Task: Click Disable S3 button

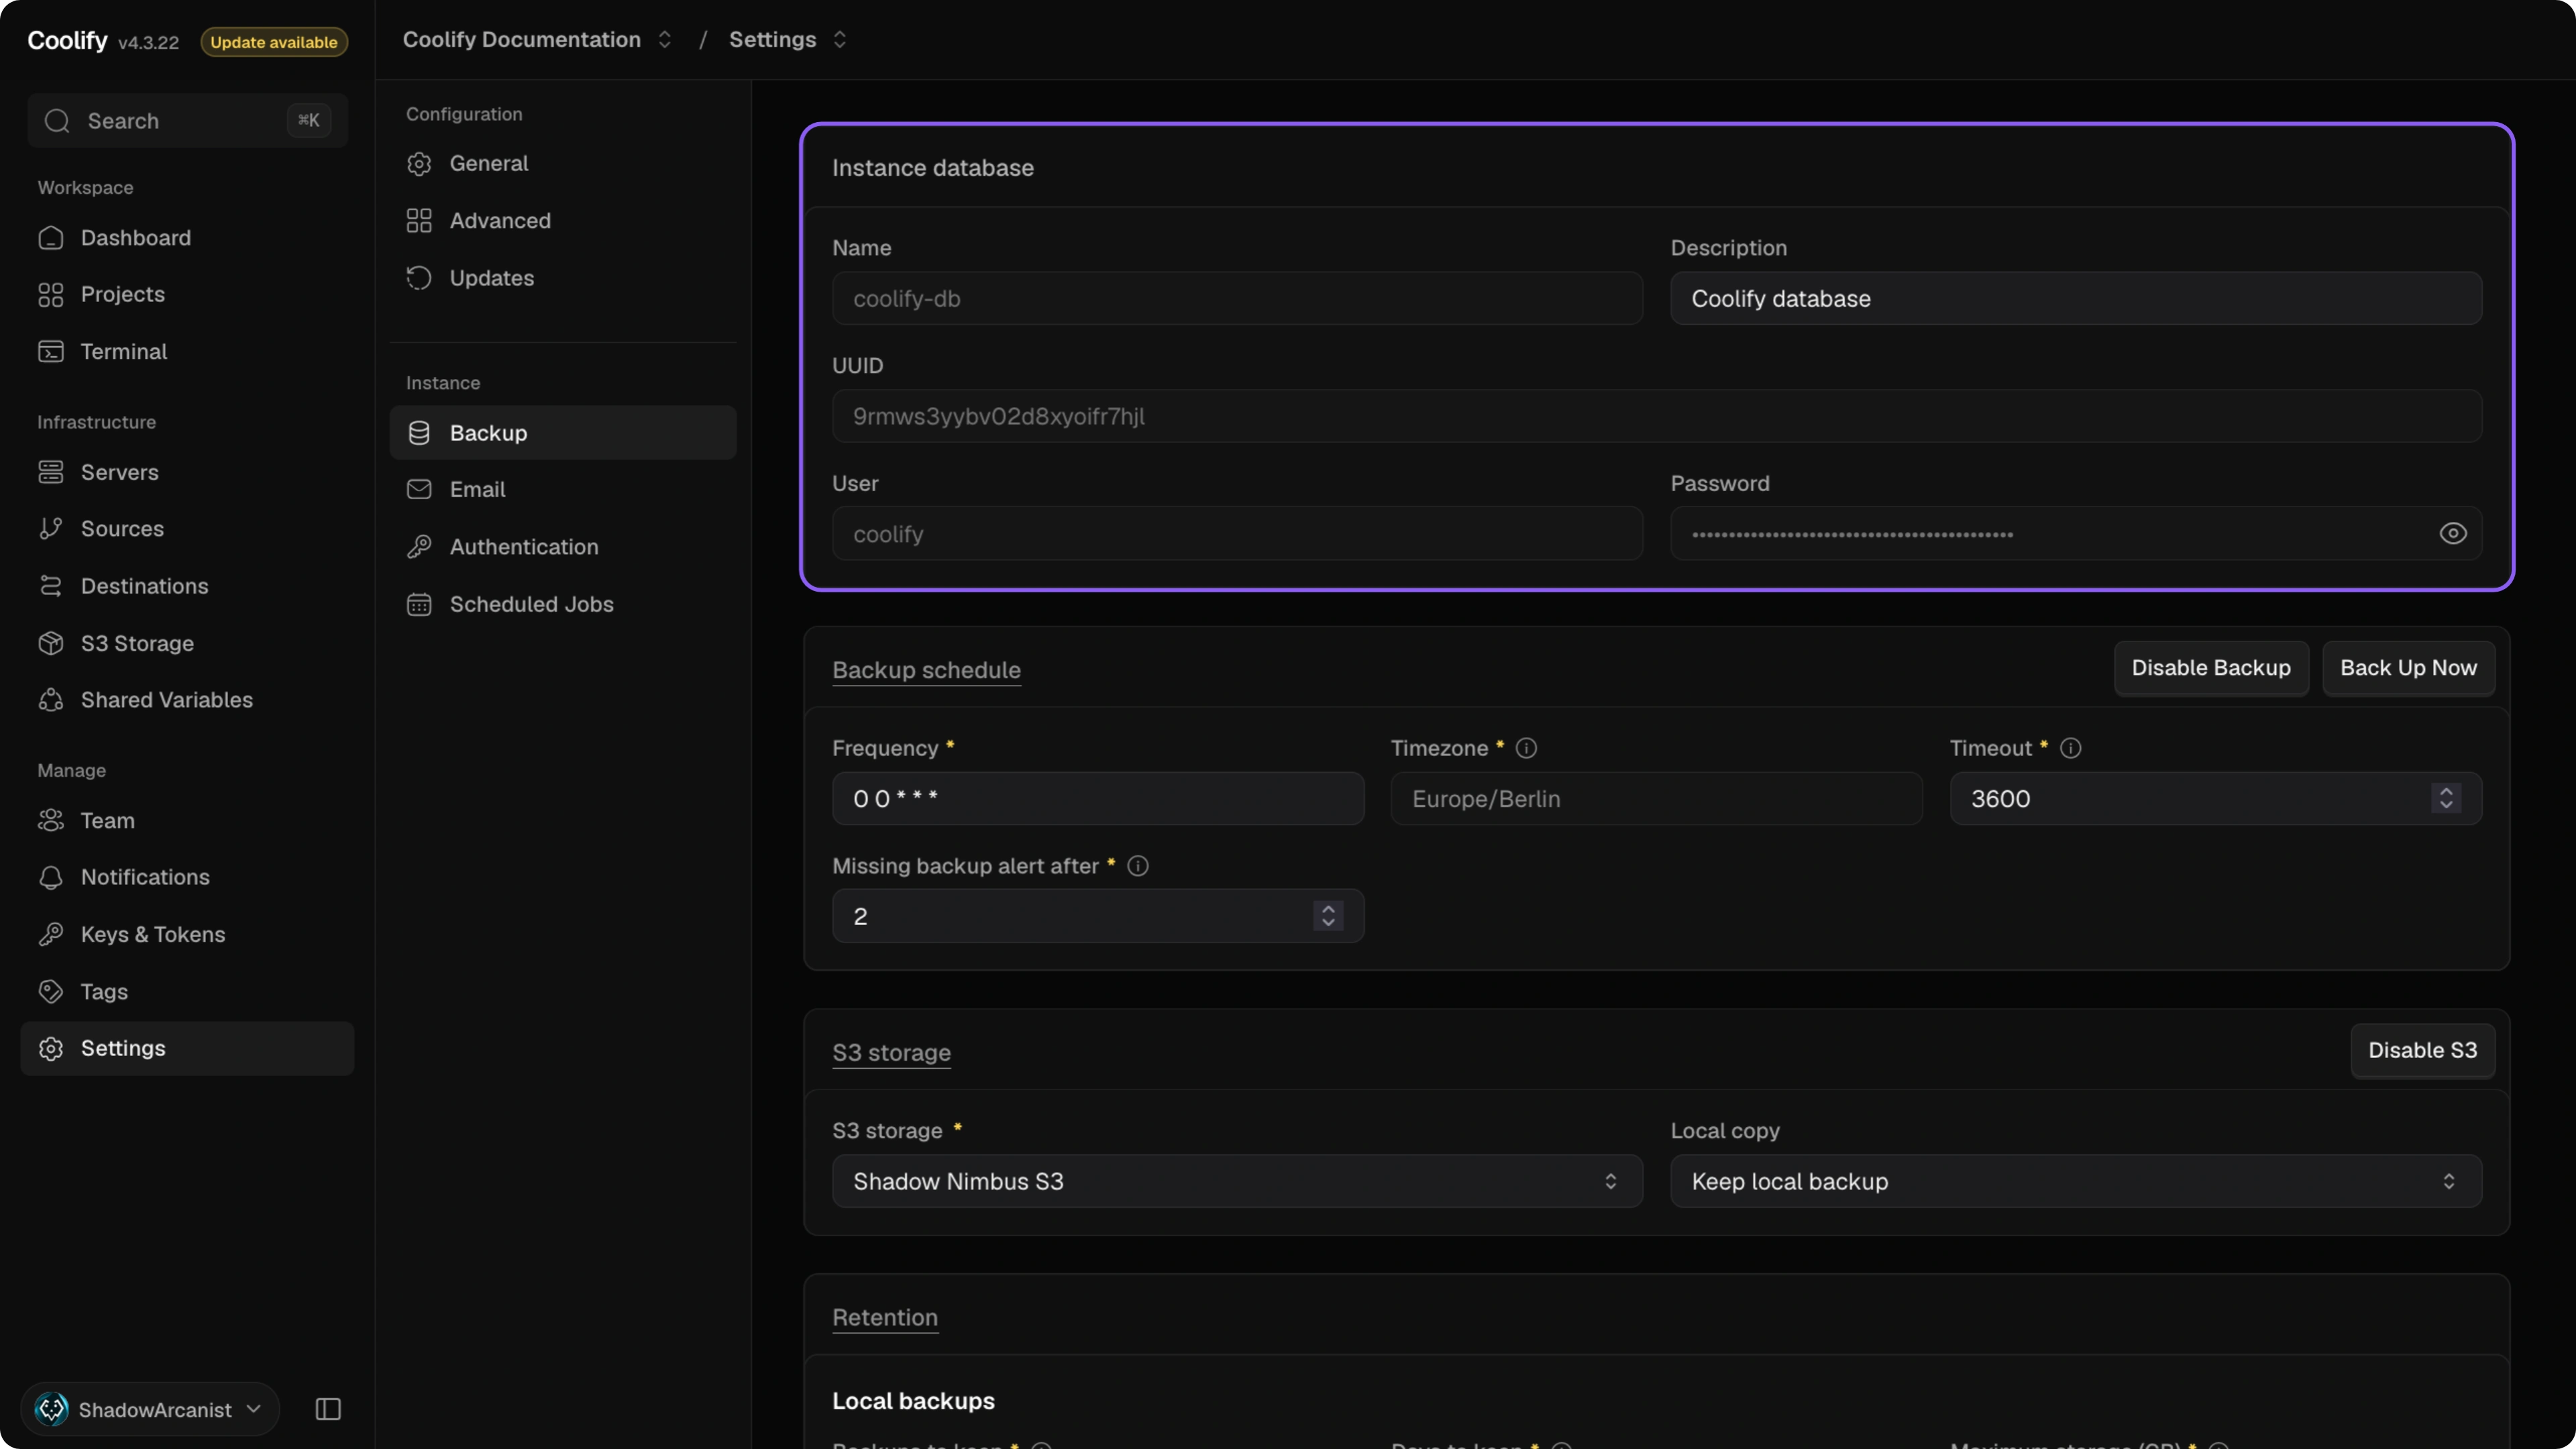Action: [2422, 1050]
